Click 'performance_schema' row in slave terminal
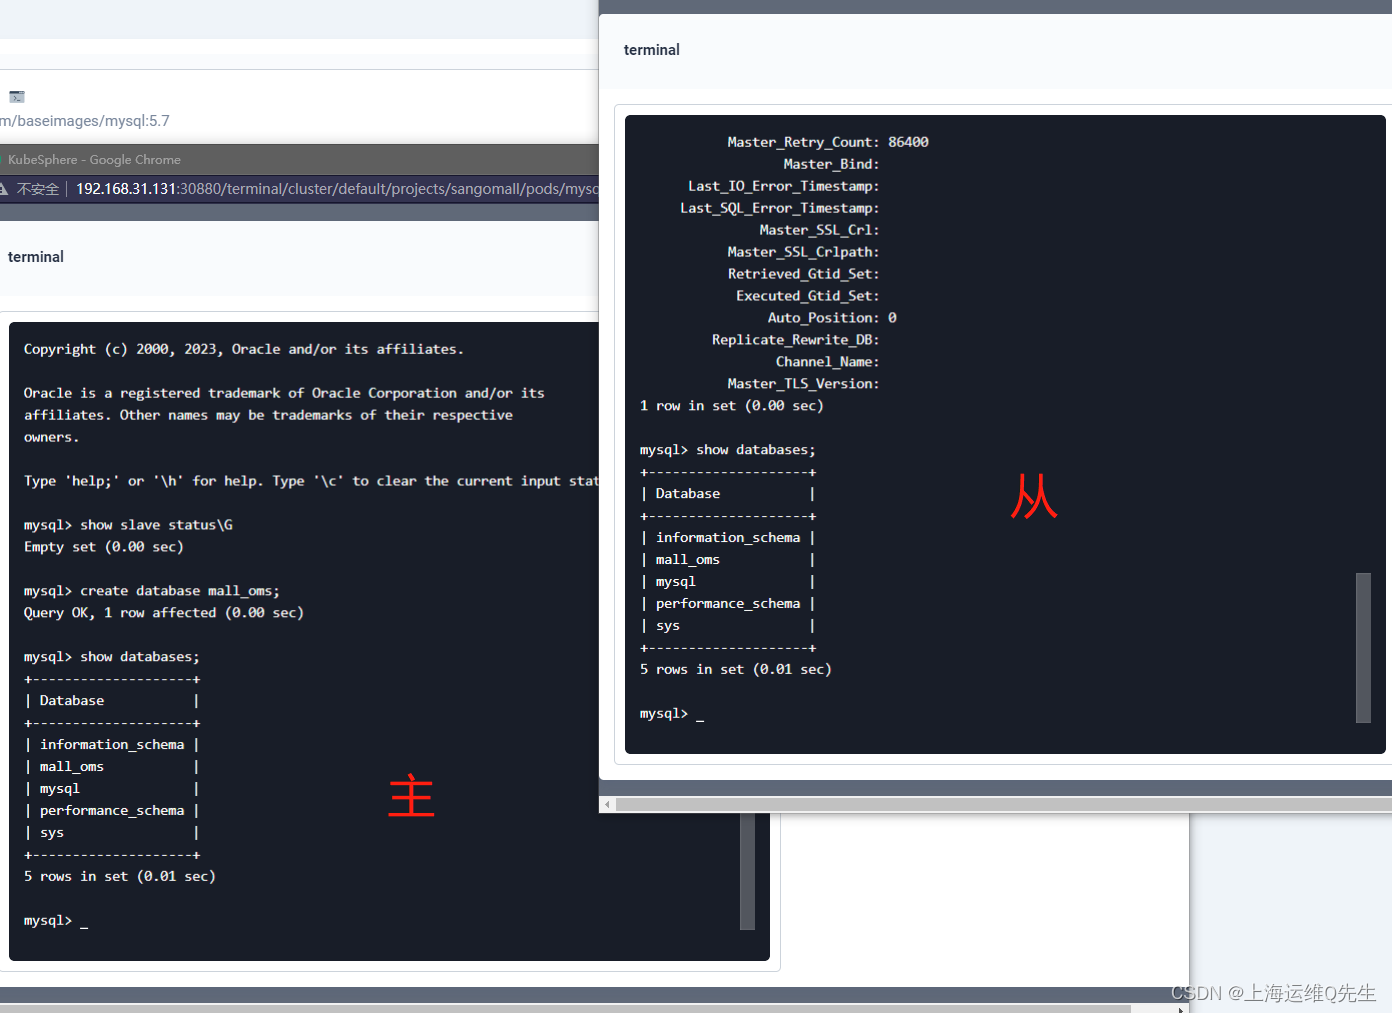This screenshot has height=1013, width=1392. pyautogui.click(x=728, y=604)
